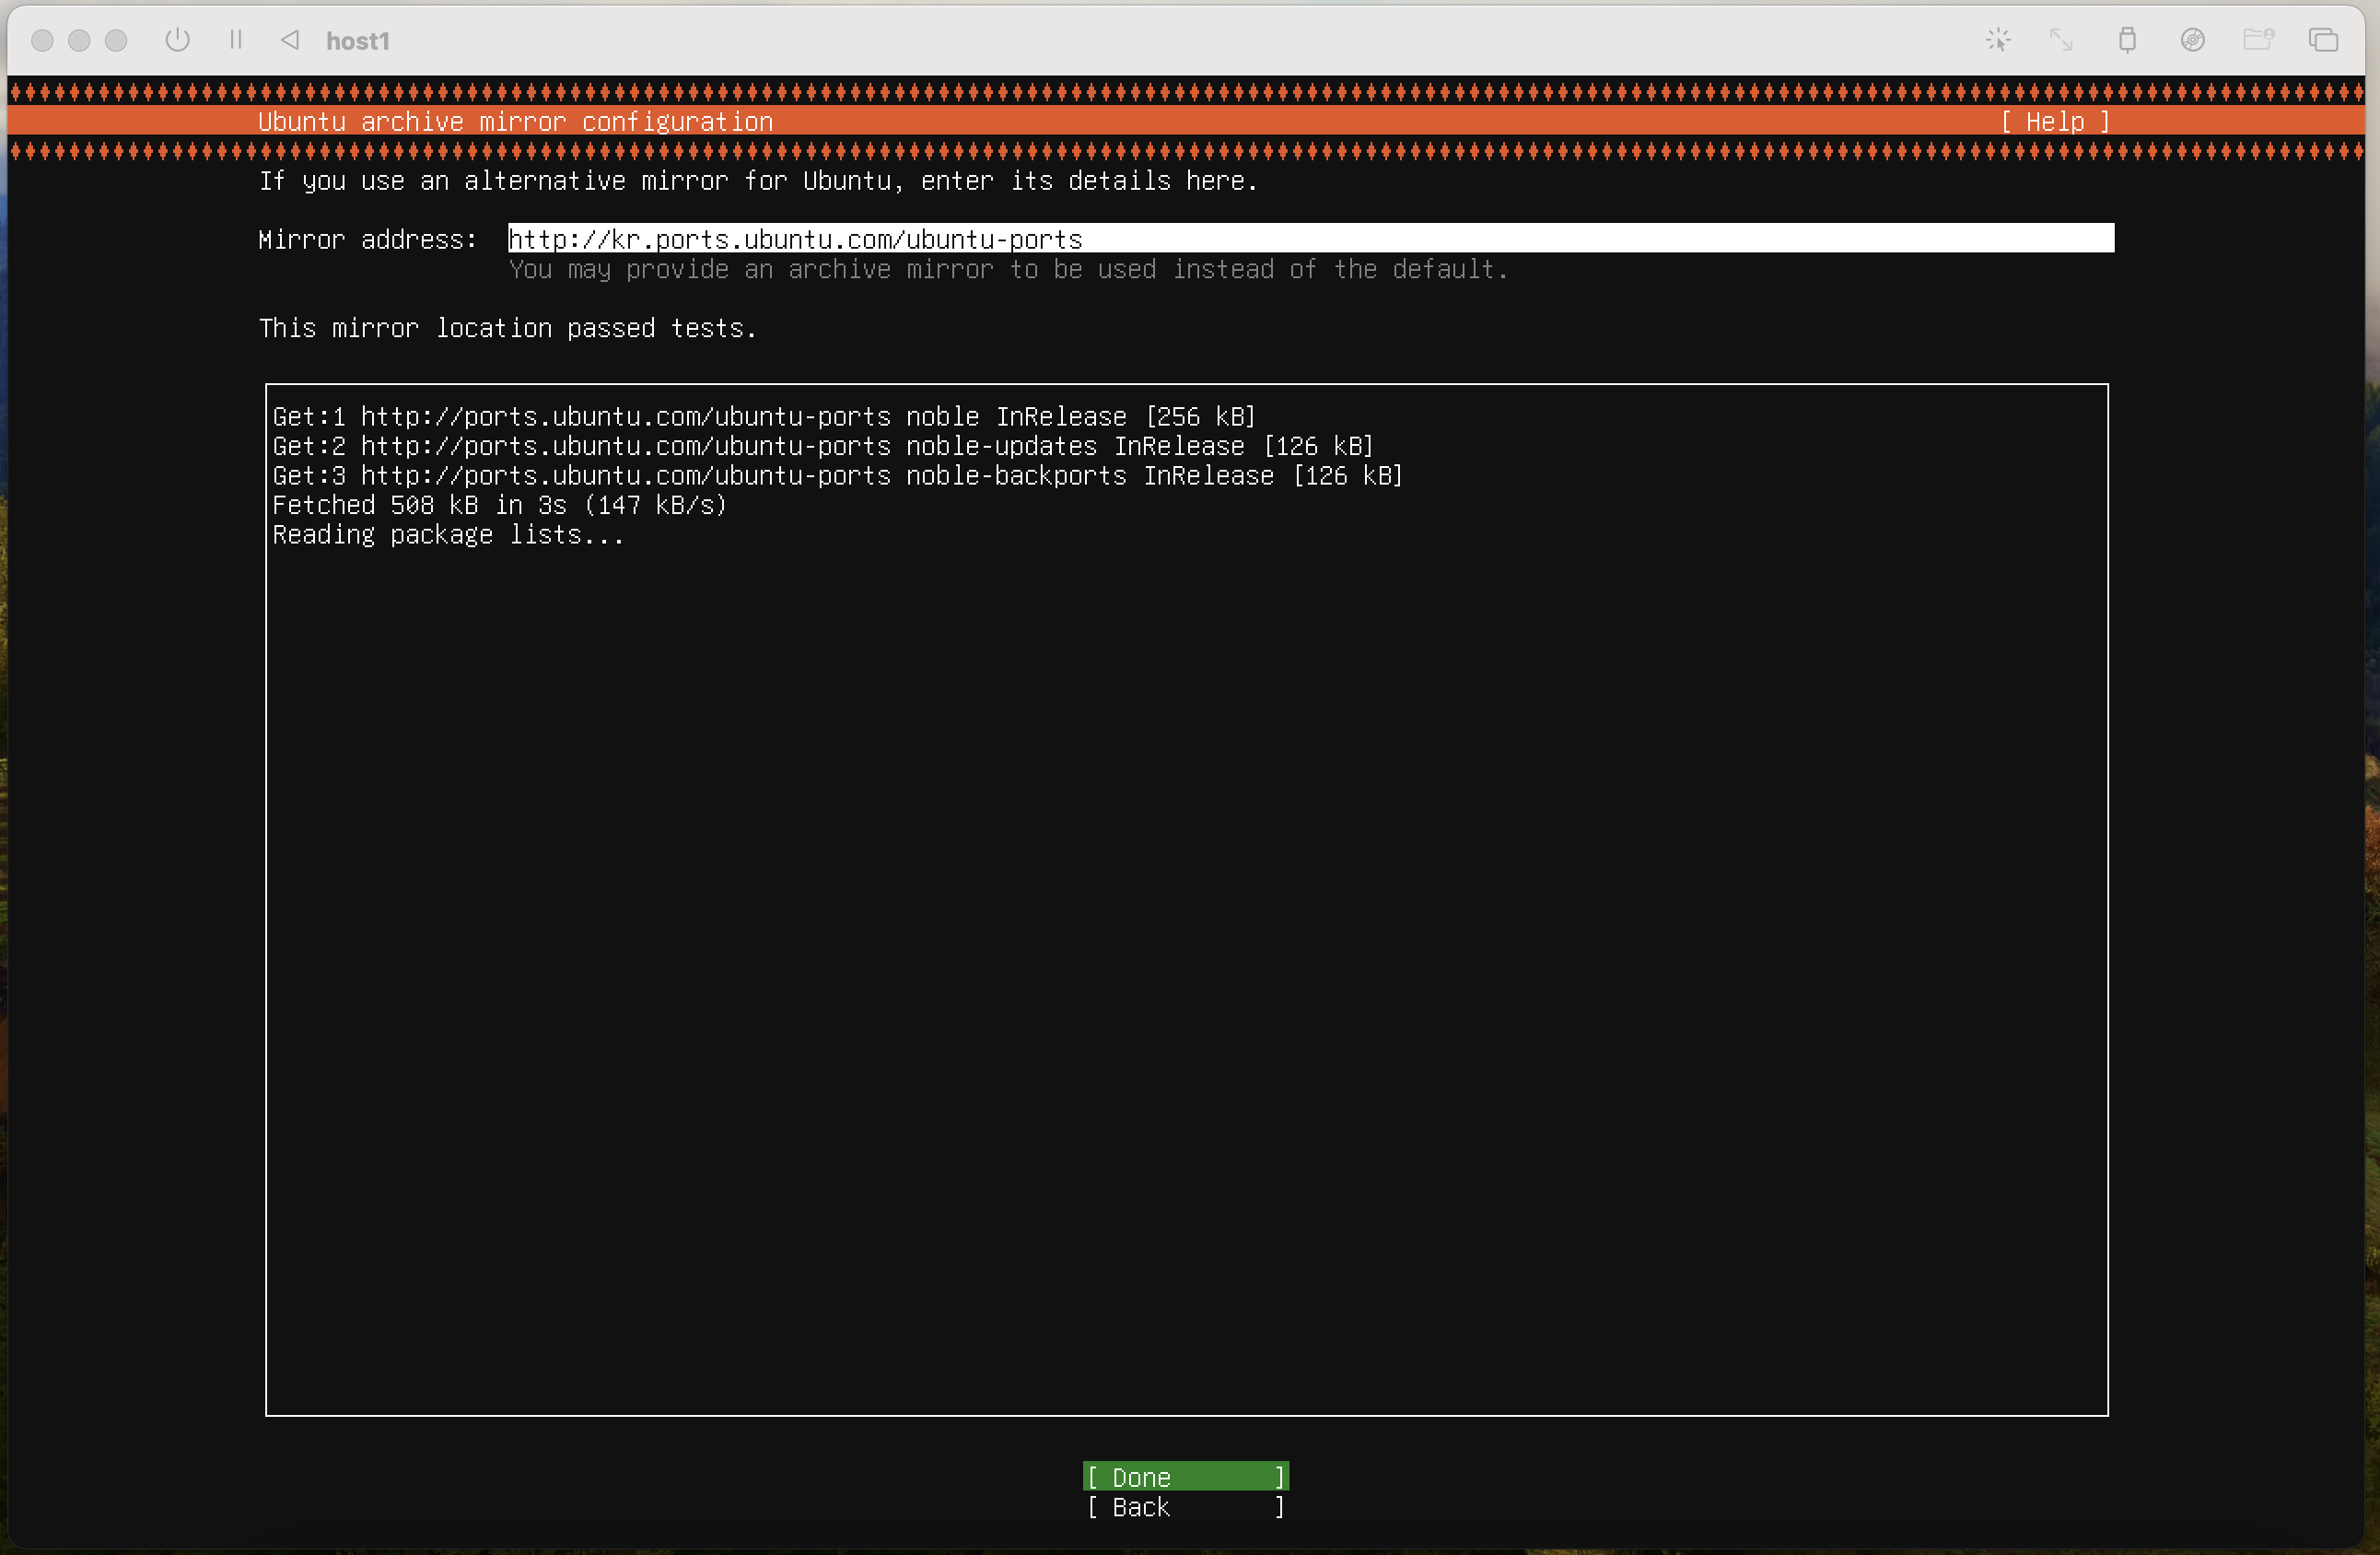The width and height of the screenshot is (2380, 1555).
Task: Open the CD/DVD drive image icon
Action: pyautogui.click(x=2192, y=40)
